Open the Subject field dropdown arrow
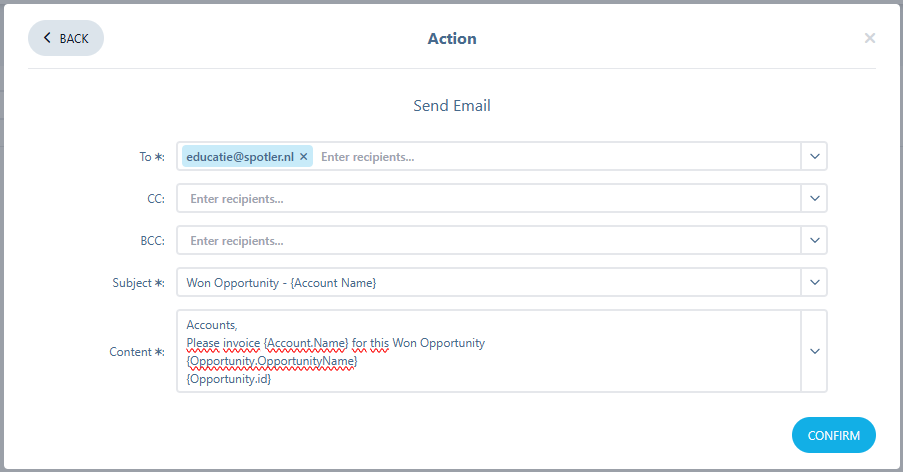 click(x=814, y=283)
